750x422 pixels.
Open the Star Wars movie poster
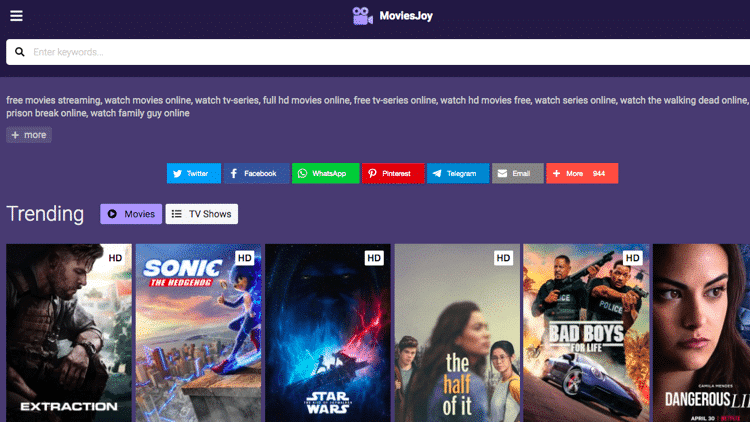(x=327, y=333)
